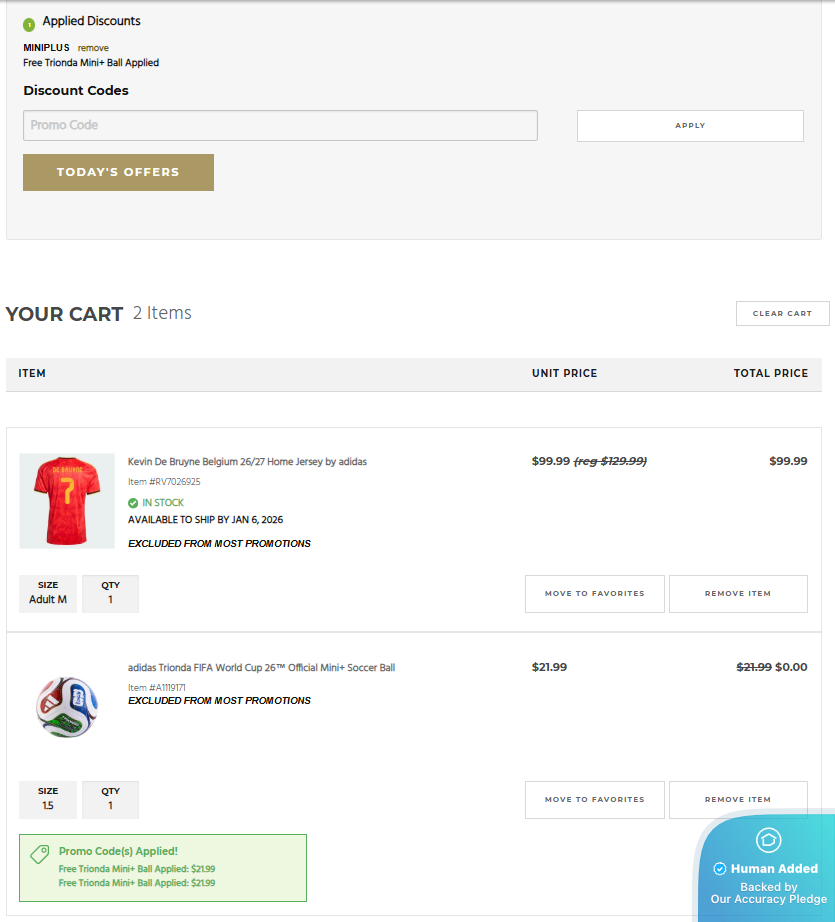Click the Human Added checkmark icon
Screen dimensions: 835x922
point(720,869)
